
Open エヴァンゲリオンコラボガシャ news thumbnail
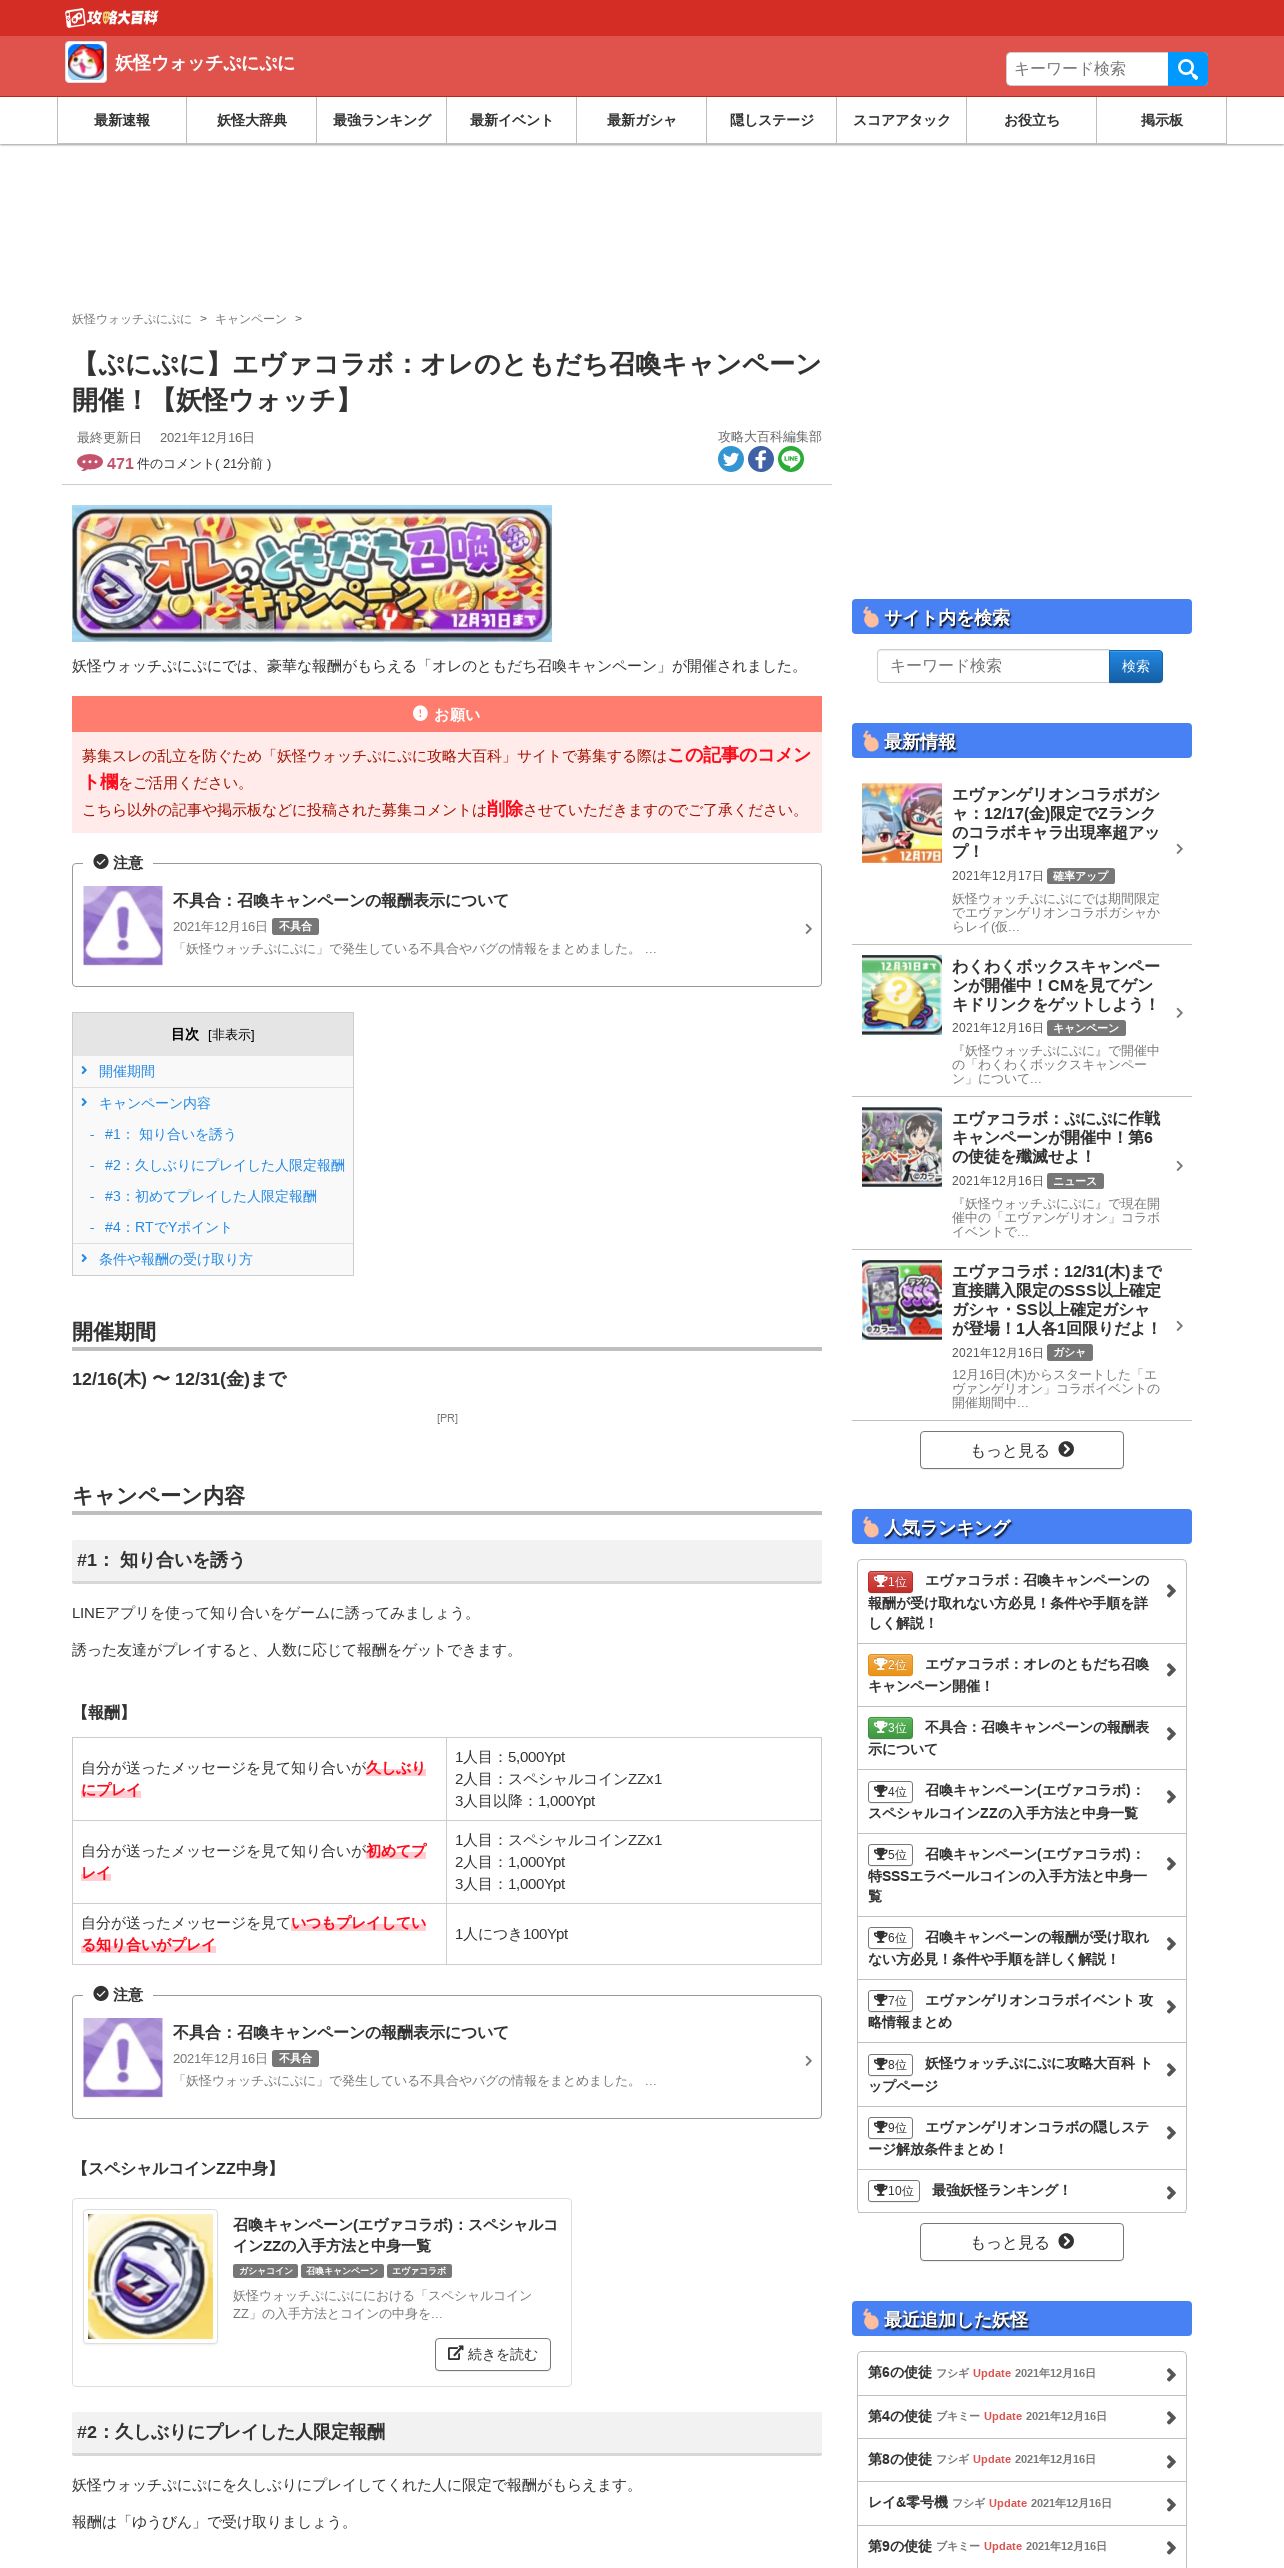(x=902, y=823)
